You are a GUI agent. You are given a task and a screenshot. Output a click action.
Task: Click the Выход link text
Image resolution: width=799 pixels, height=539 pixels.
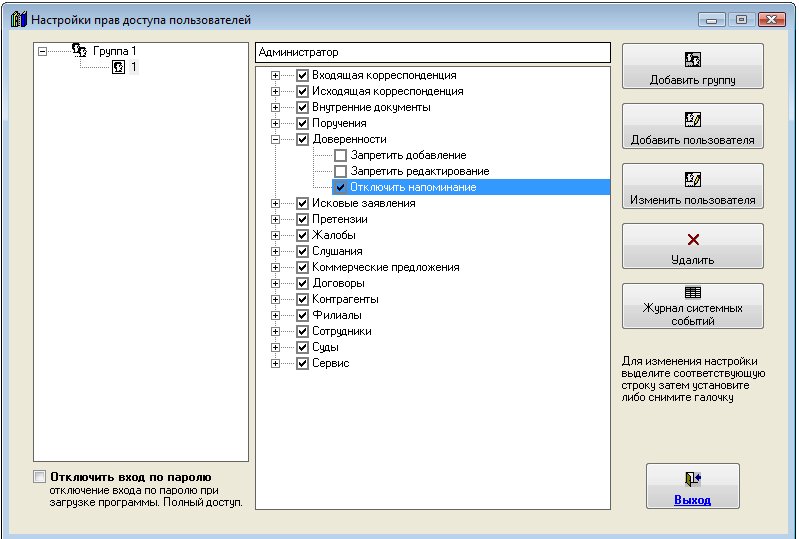click(693, 500)
